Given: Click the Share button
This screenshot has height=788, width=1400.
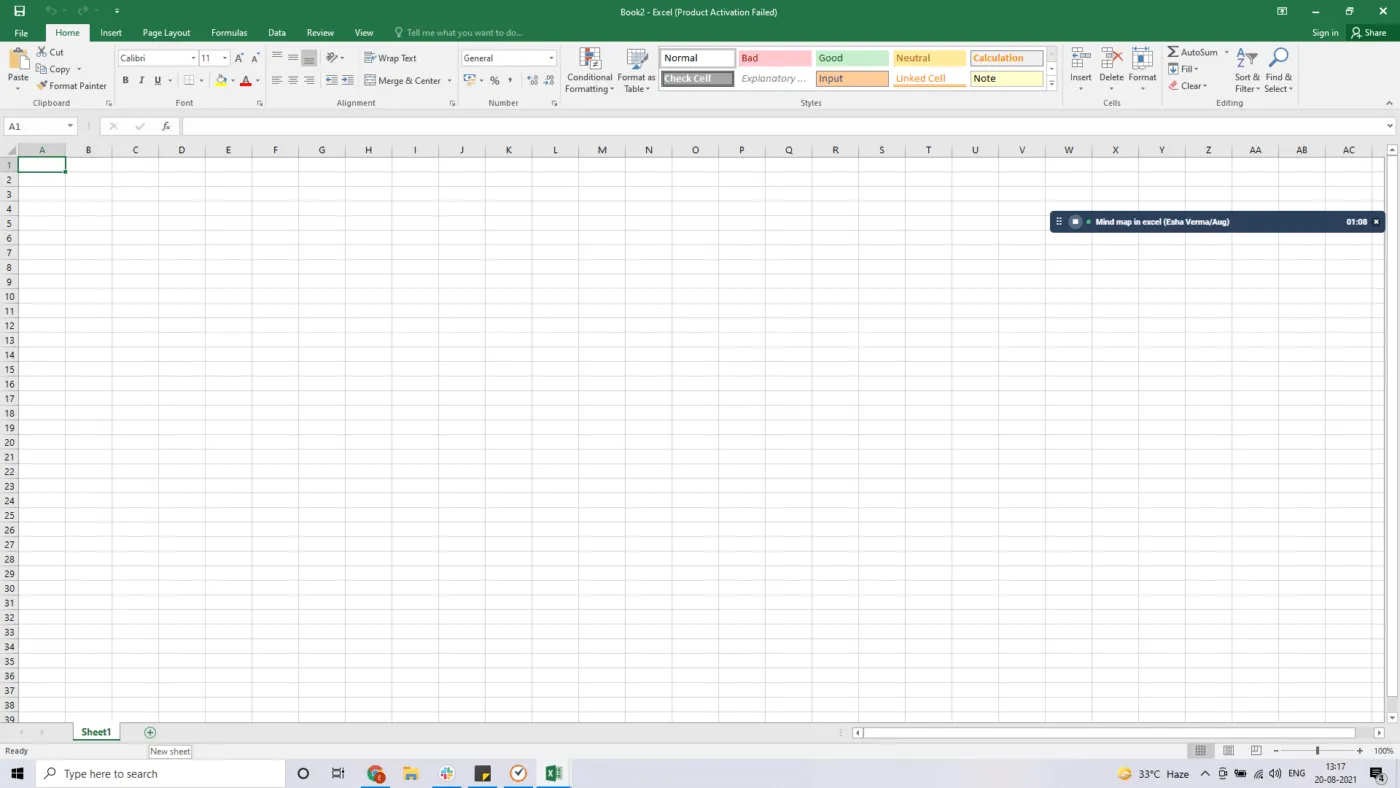Looking at the screenshot, I should click(1369, 32).
